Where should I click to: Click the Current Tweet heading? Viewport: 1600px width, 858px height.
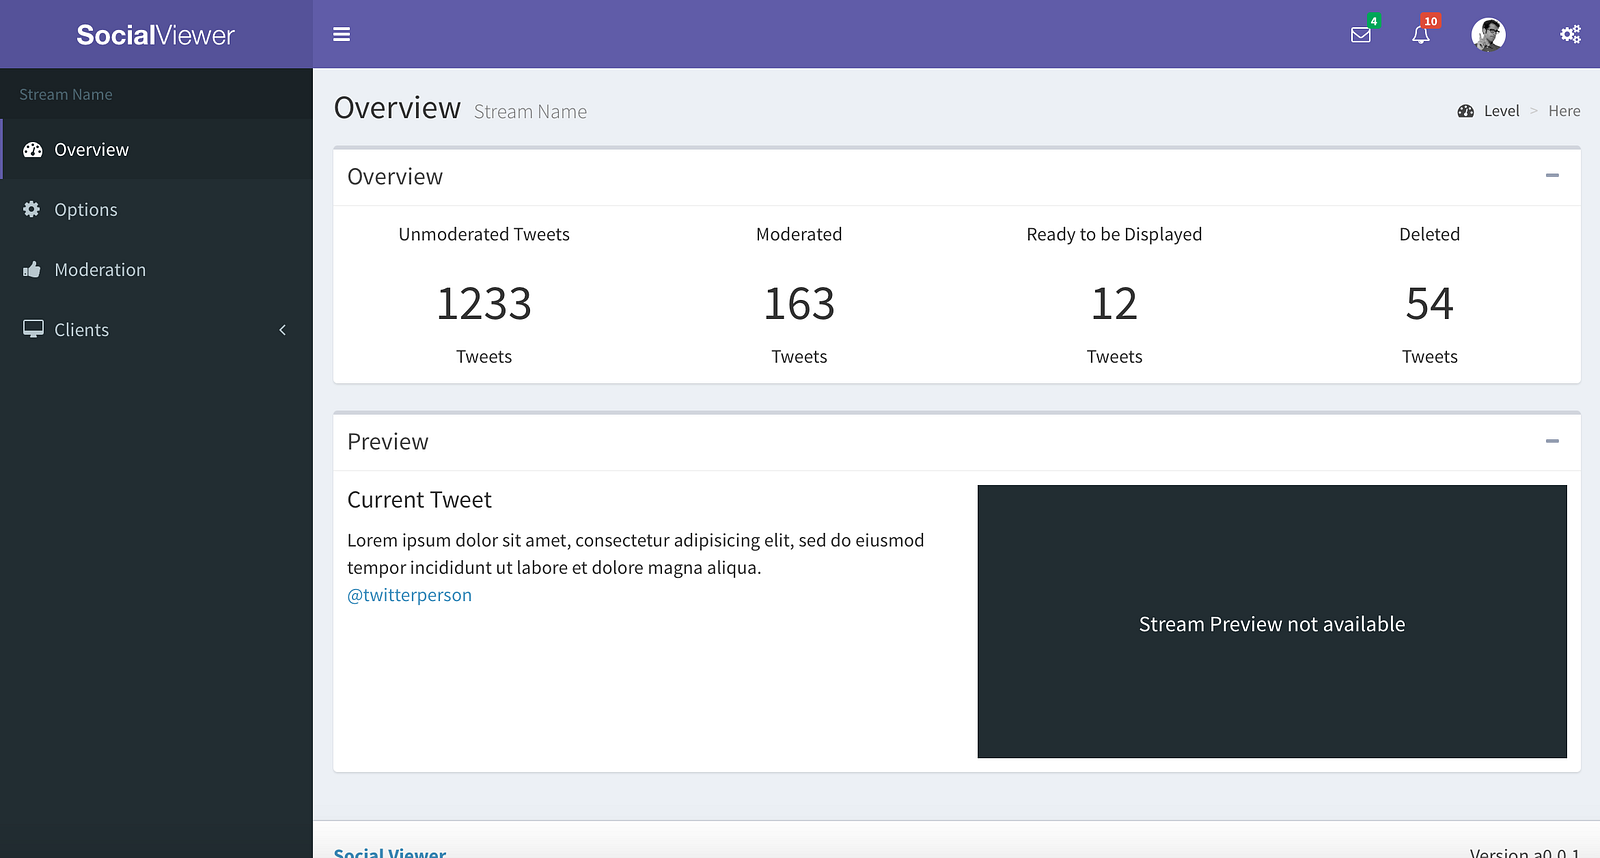coord(419,500)
